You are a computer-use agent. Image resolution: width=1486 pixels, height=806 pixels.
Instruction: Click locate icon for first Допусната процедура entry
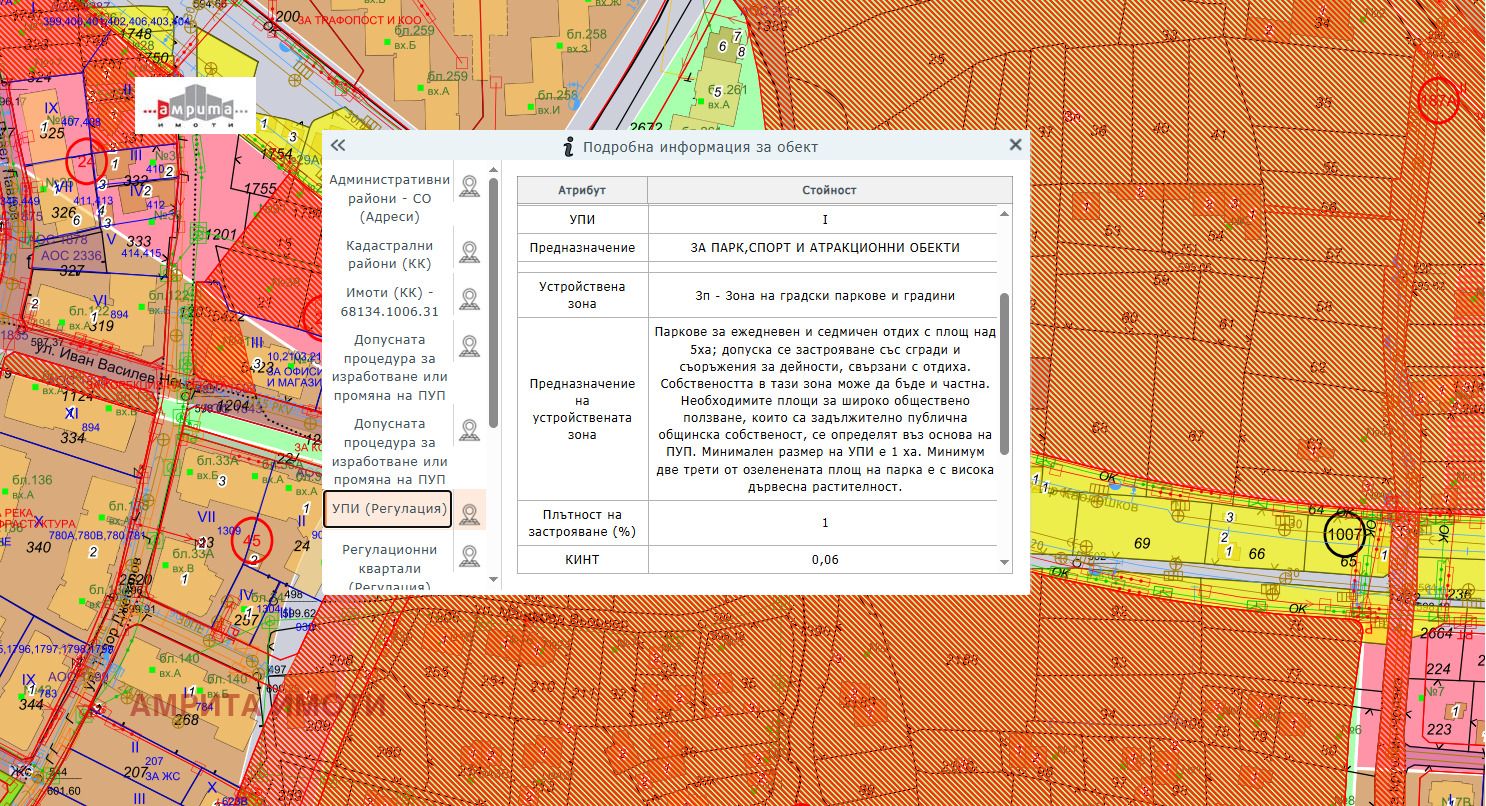point(470,346)
